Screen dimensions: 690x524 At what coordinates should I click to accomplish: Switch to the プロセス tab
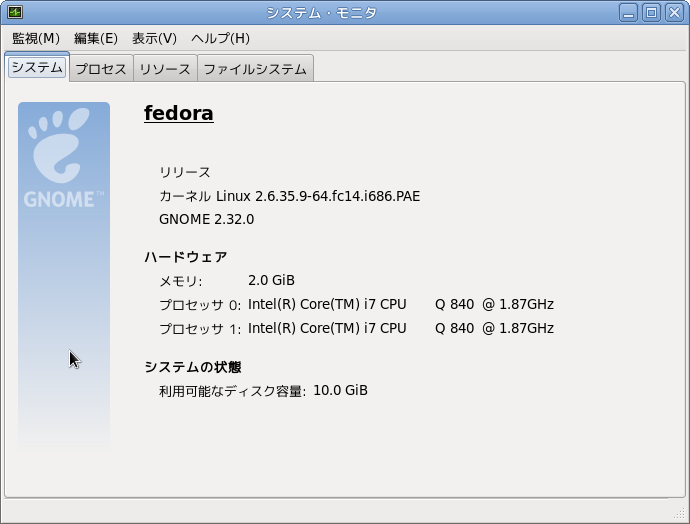(x=101, y=69)
